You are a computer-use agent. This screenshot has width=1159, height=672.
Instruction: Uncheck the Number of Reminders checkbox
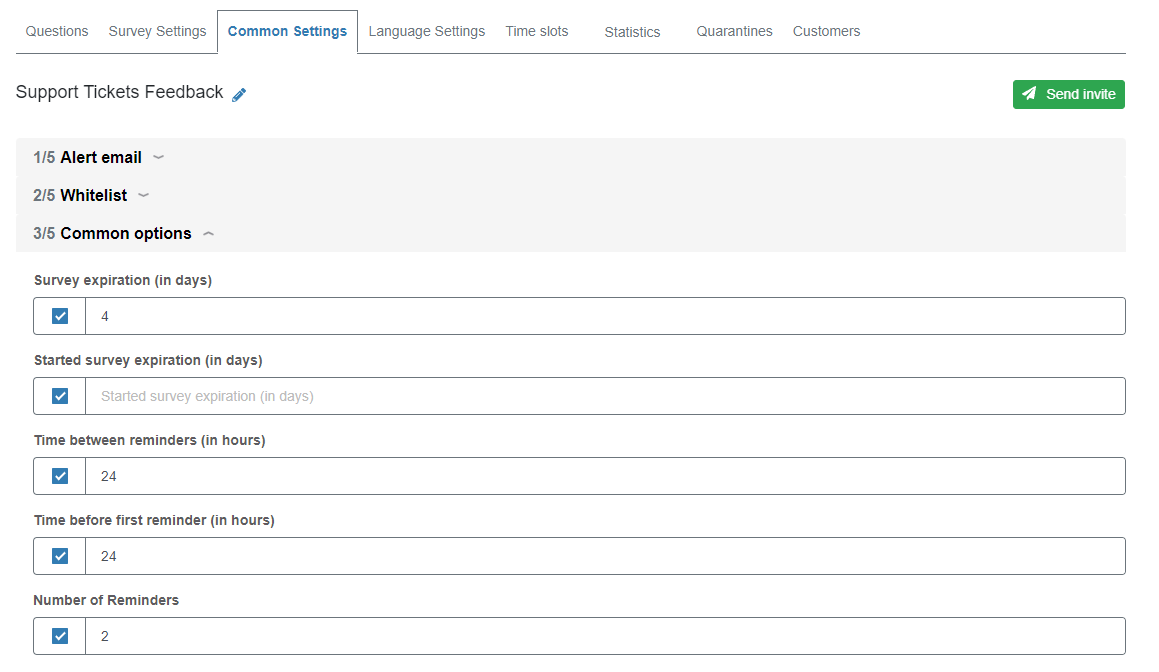point(60,636)
